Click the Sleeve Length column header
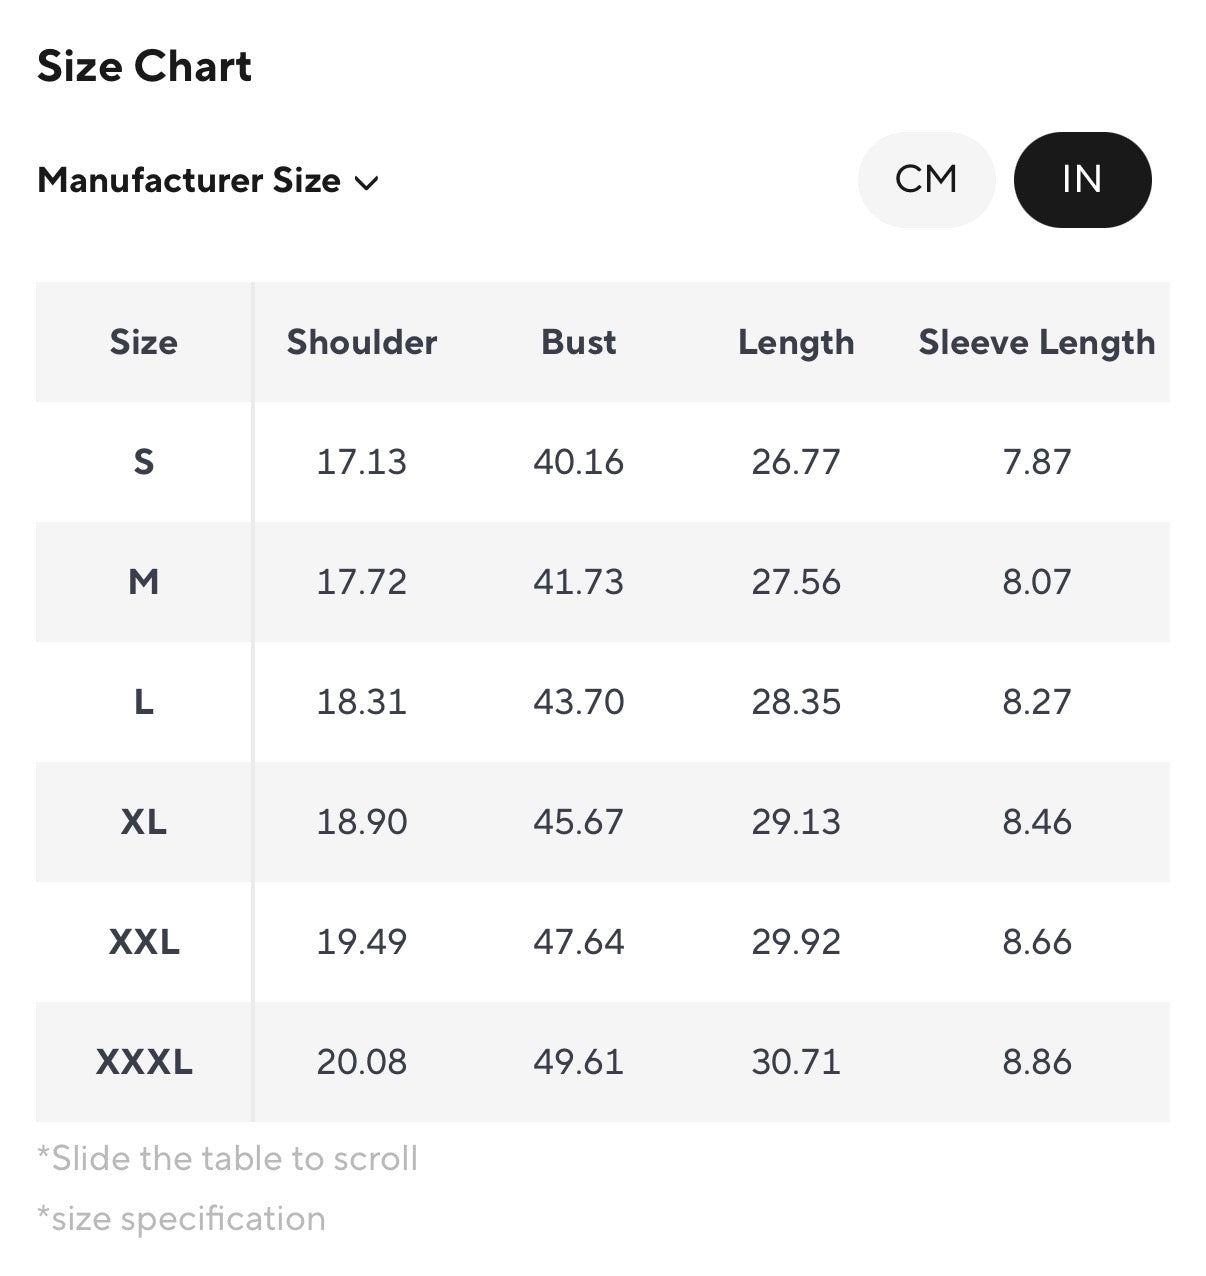 tap(1037, 343)
